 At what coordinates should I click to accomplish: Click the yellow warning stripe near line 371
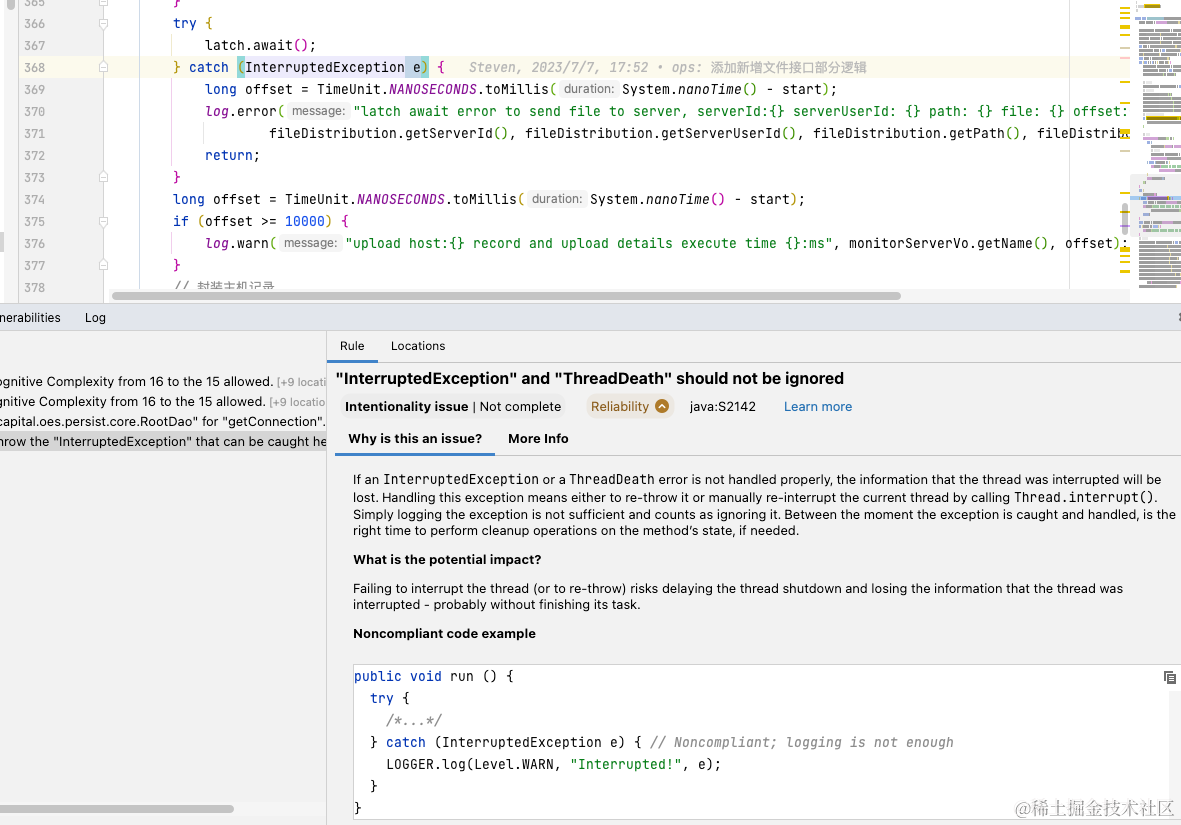(x=1125, y=134)
